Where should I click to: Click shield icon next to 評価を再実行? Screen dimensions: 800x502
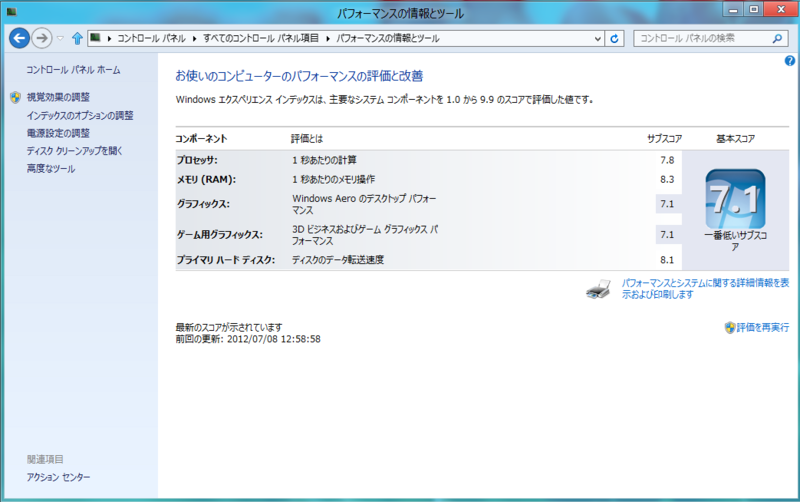tap(730, 328)
